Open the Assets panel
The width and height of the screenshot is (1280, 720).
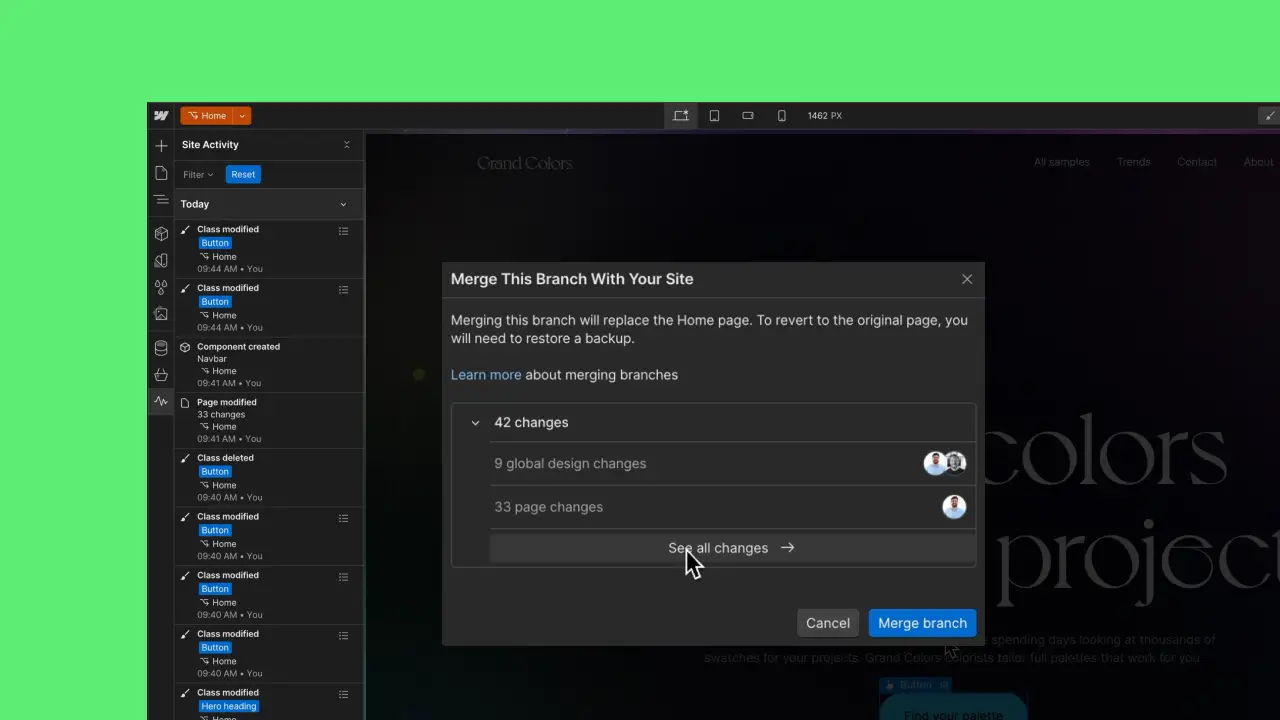click(160, 313)
